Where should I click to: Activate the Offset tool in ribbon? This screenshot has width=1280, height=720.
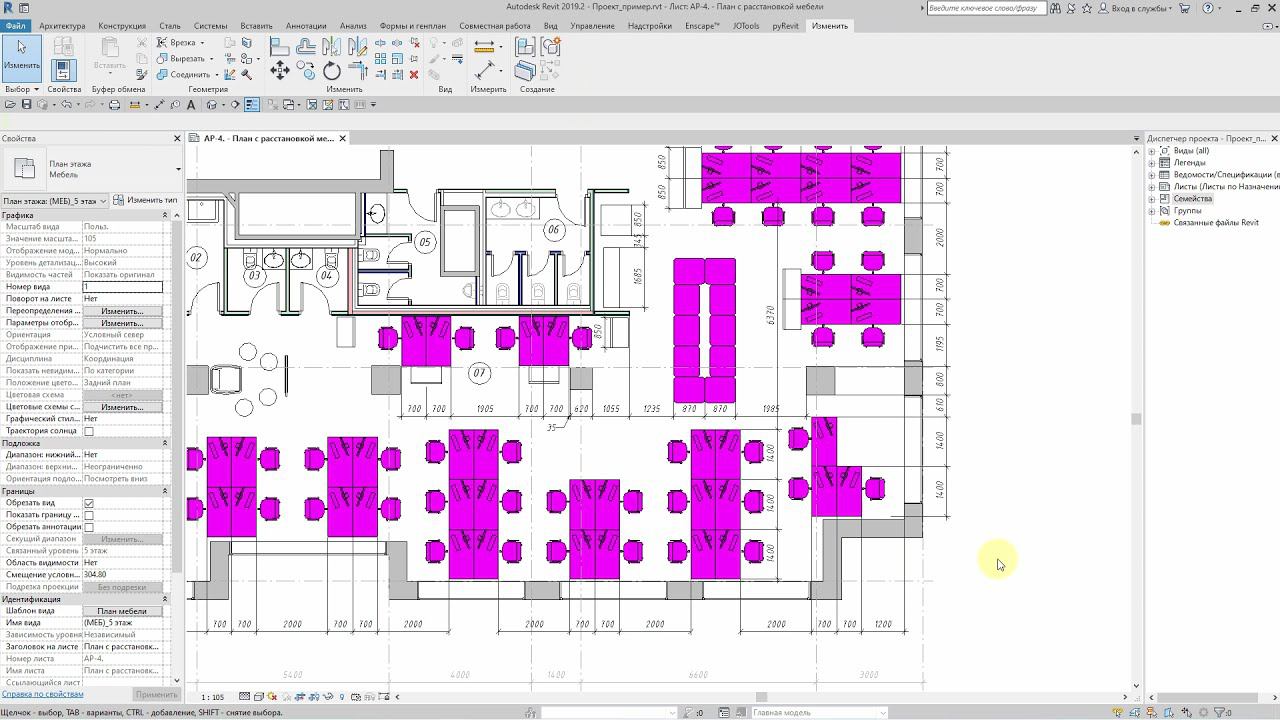pyautogui.click(x=306, y=46)
